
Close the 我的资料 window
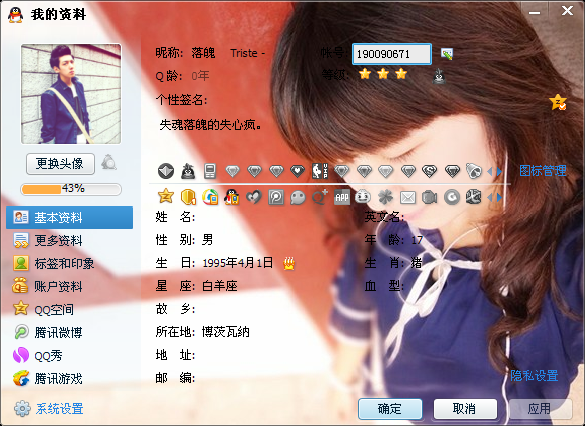[x=567, y=11]
